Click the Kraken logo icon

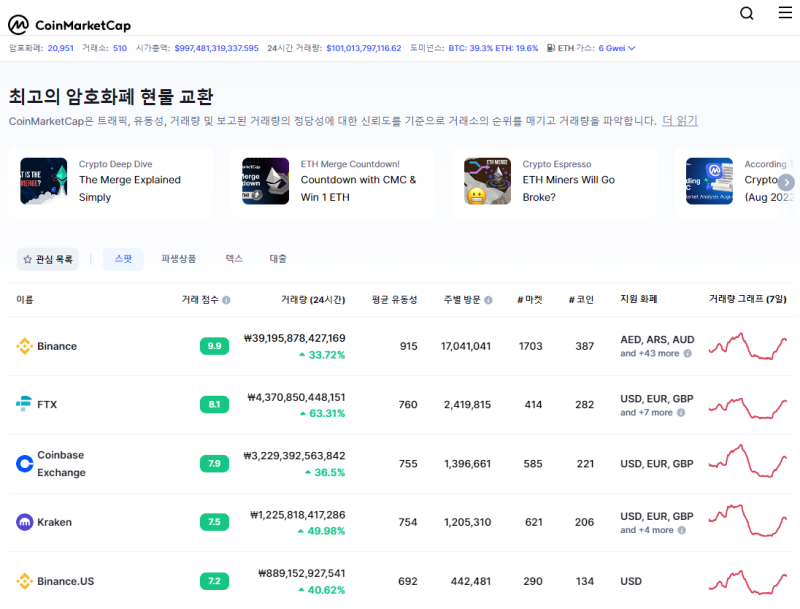(24, 522)
